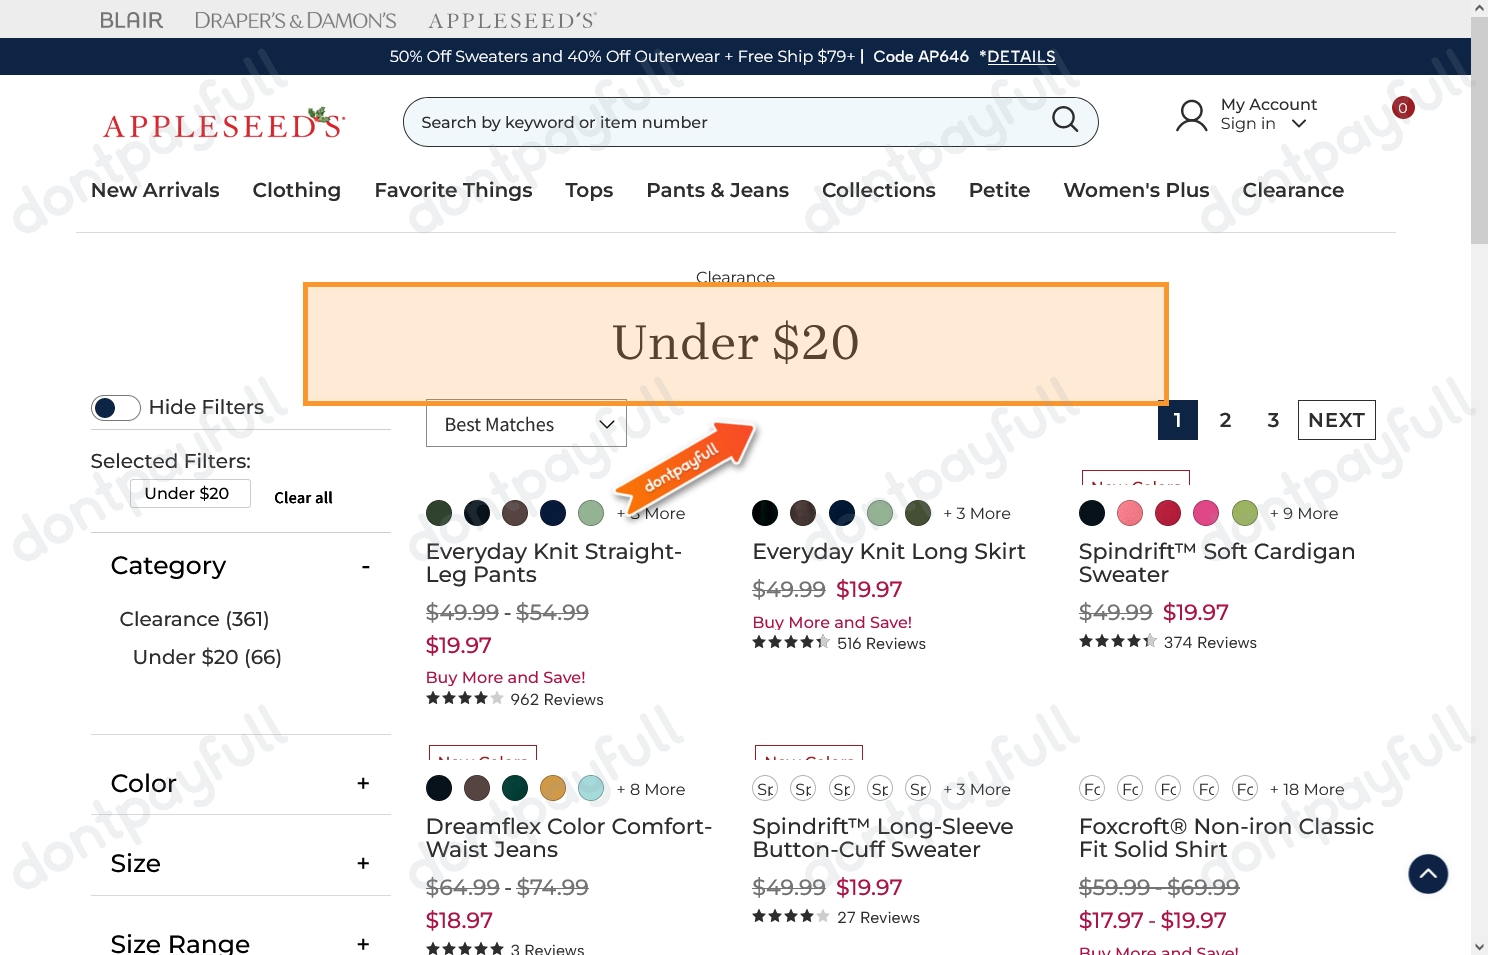1488x955 pixels.
Task: Click the NEXT page button
Action: click(x=1336, y=420)
